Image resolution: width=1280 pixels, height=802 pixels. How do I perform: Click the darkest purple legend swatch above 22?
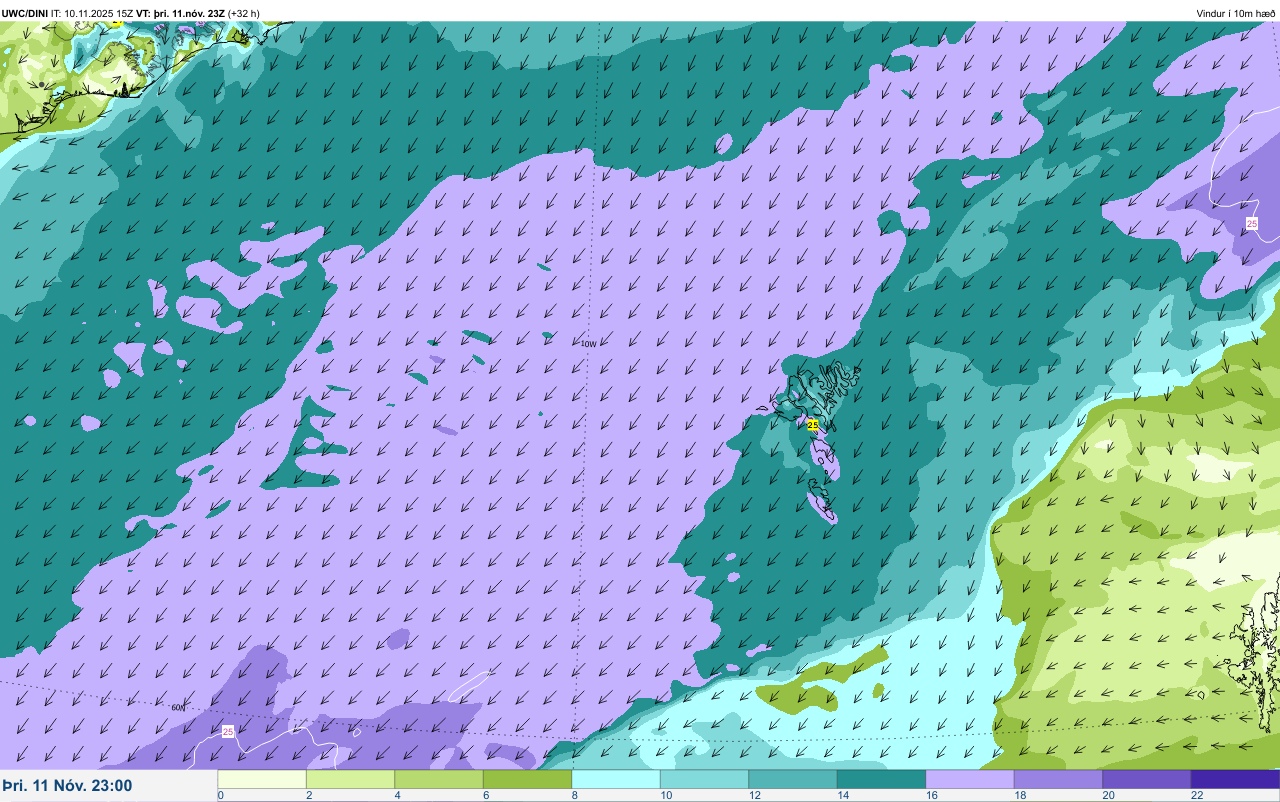click(x=1235, y=779)
